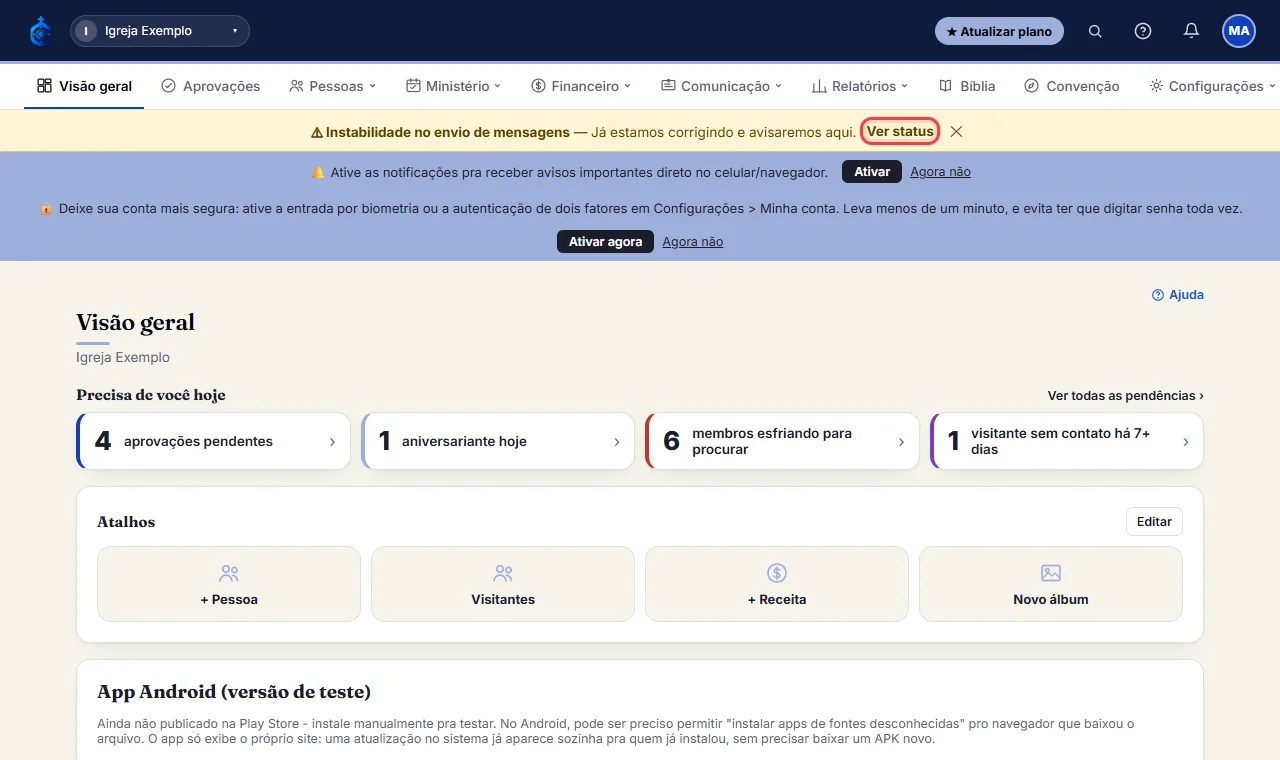Expand the Ministério menu
Screen dimensions: 1280x760
(453, 86)
